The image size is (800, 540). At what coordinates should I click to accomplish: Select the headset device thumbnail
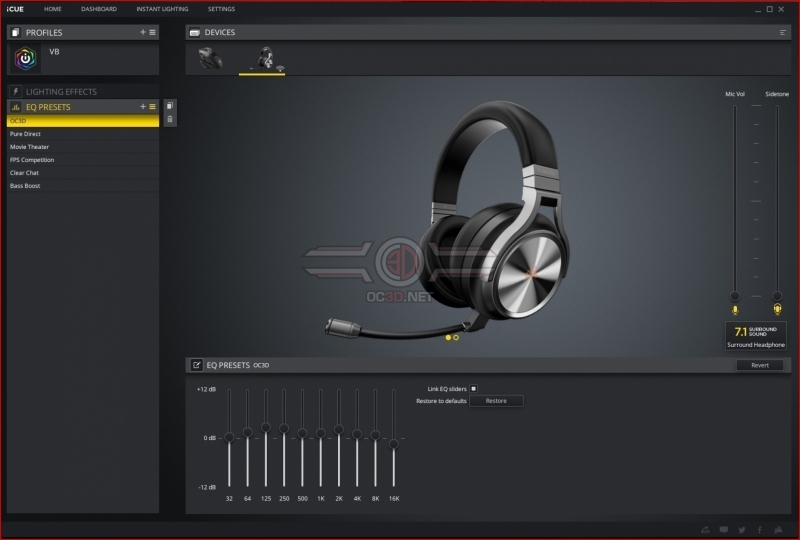pyautogui.click(x=265, y=58)
